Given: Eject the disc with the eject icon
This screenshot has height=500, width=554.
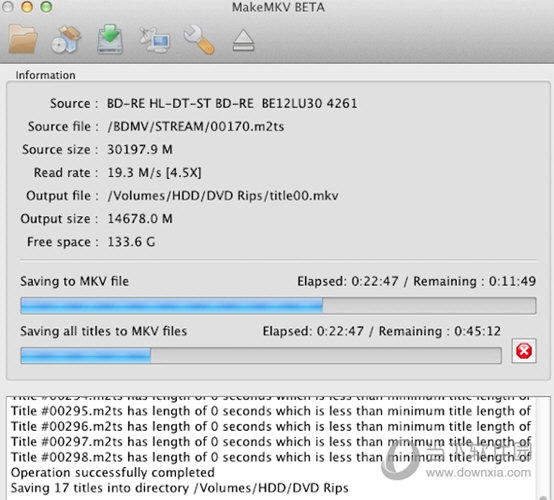Looking at the screenshot, I should [243, 41].
